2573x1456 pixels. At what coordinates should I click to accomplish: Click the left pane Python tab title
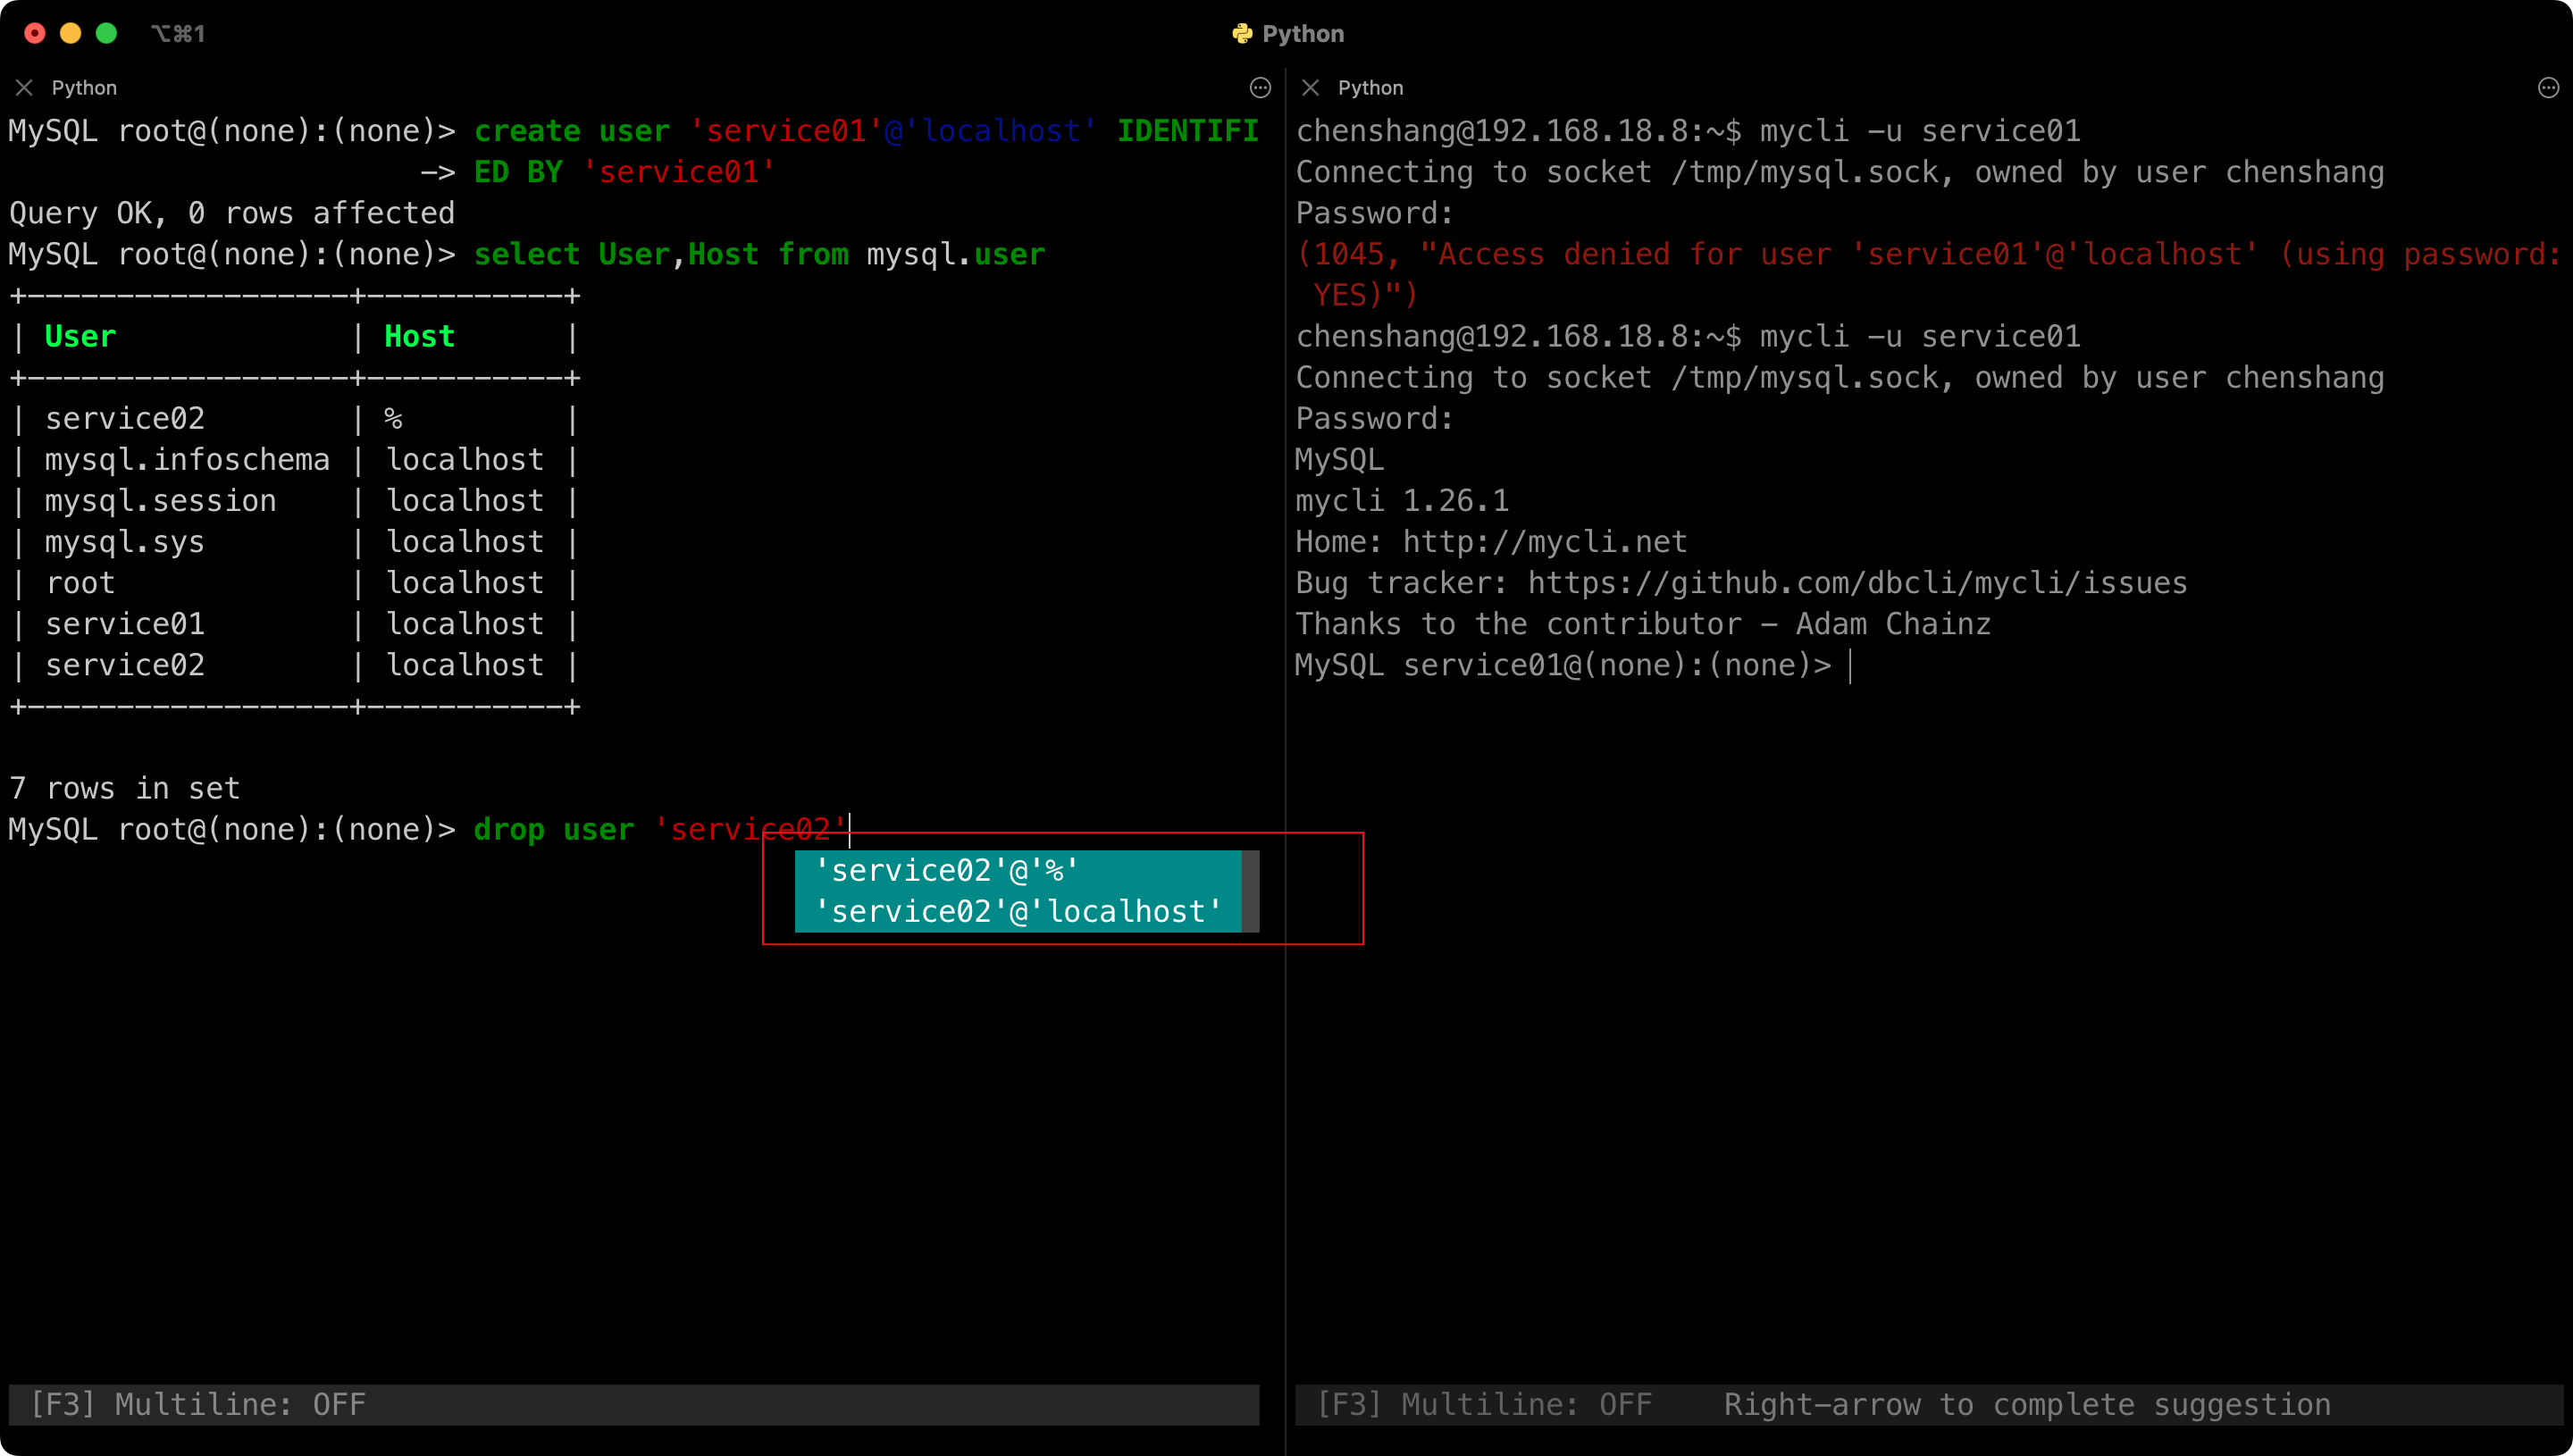84,88
